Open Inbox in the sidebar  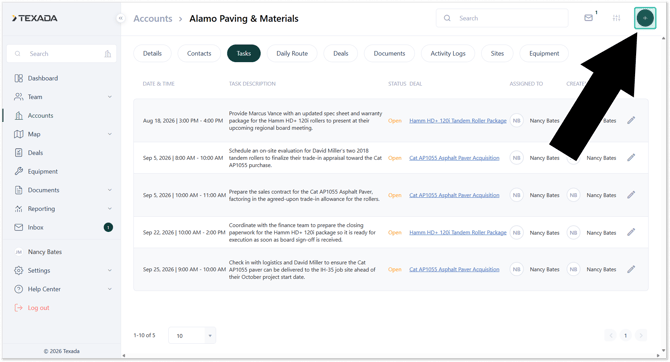click(x=35, y=227)
